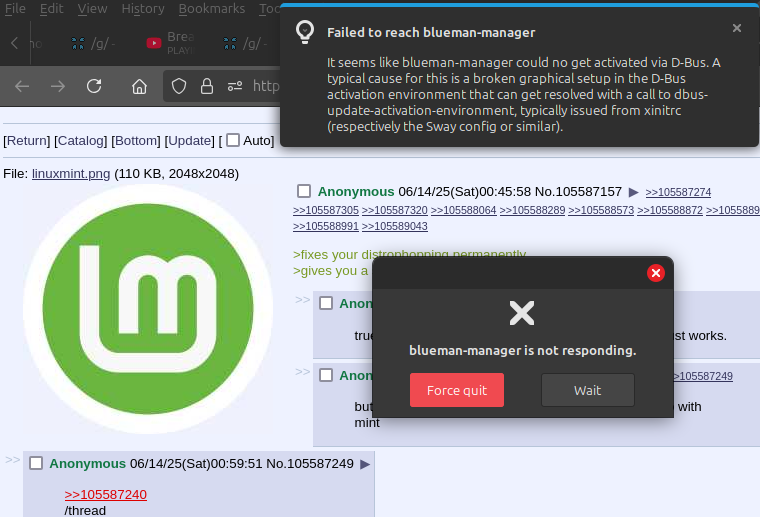Open the linuxmint.png file link
Image resolution: width=760 pixels, height=517 pixels.
coord(71,173)
